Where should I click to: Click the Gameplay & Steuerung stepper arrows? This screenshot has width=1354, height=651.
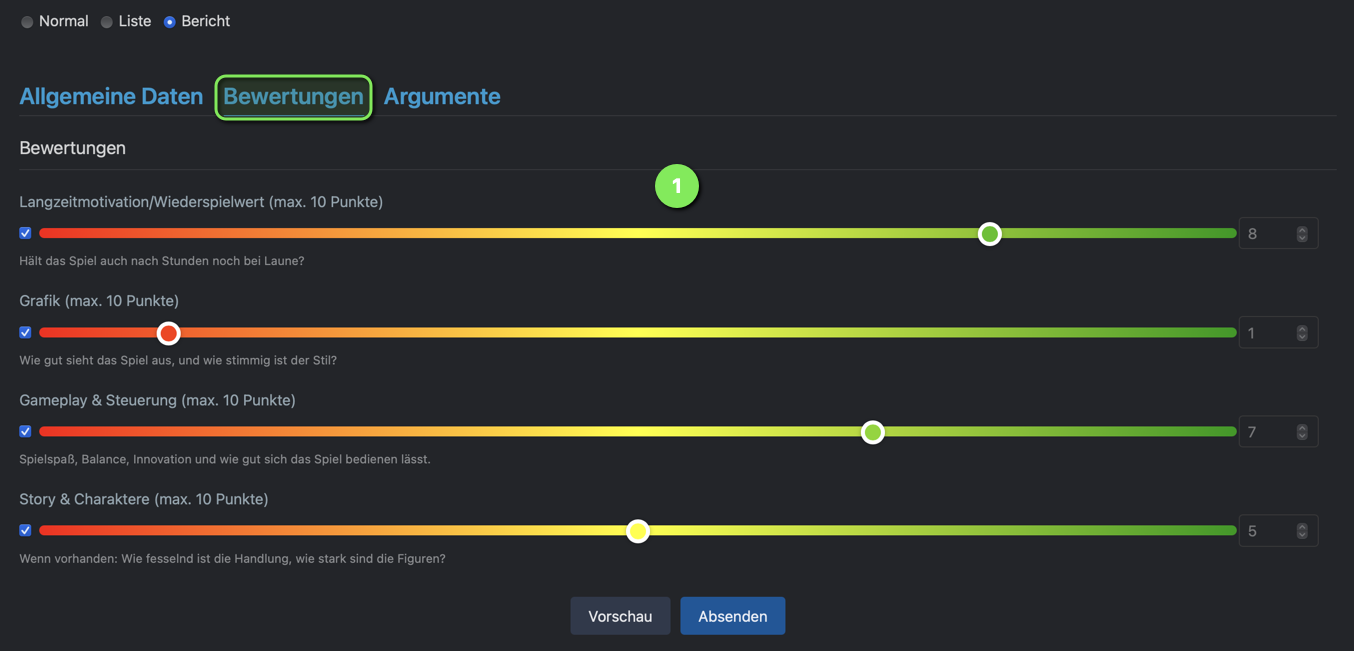tap(1302, 432)
